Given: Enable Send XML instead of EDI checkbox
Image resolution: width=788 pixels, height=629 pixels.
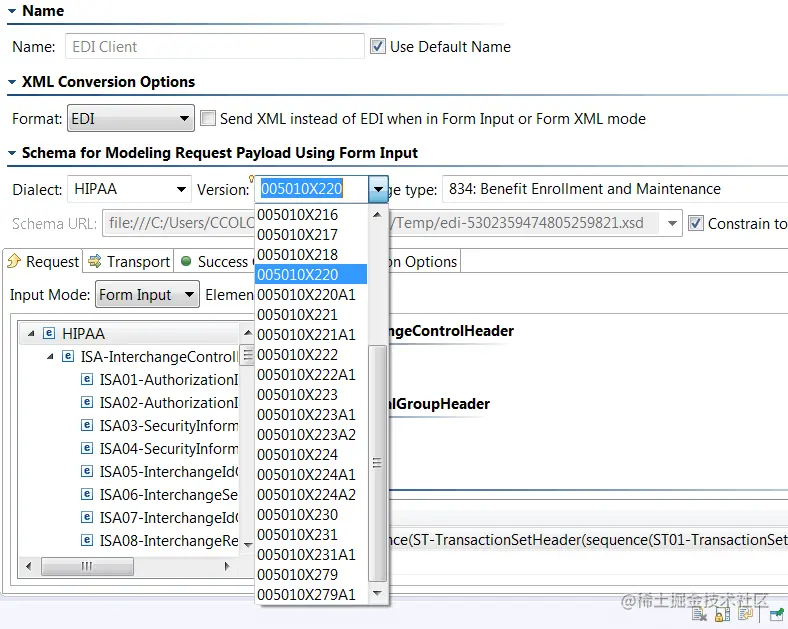Looking at the screenshot, I should click(208, 119).
